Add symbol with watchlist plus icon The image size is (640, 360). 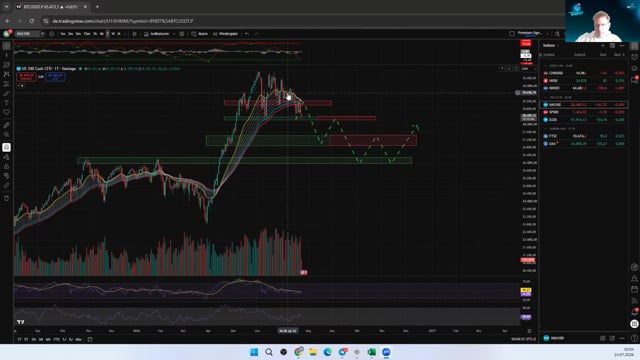click(x=603, y=46)
